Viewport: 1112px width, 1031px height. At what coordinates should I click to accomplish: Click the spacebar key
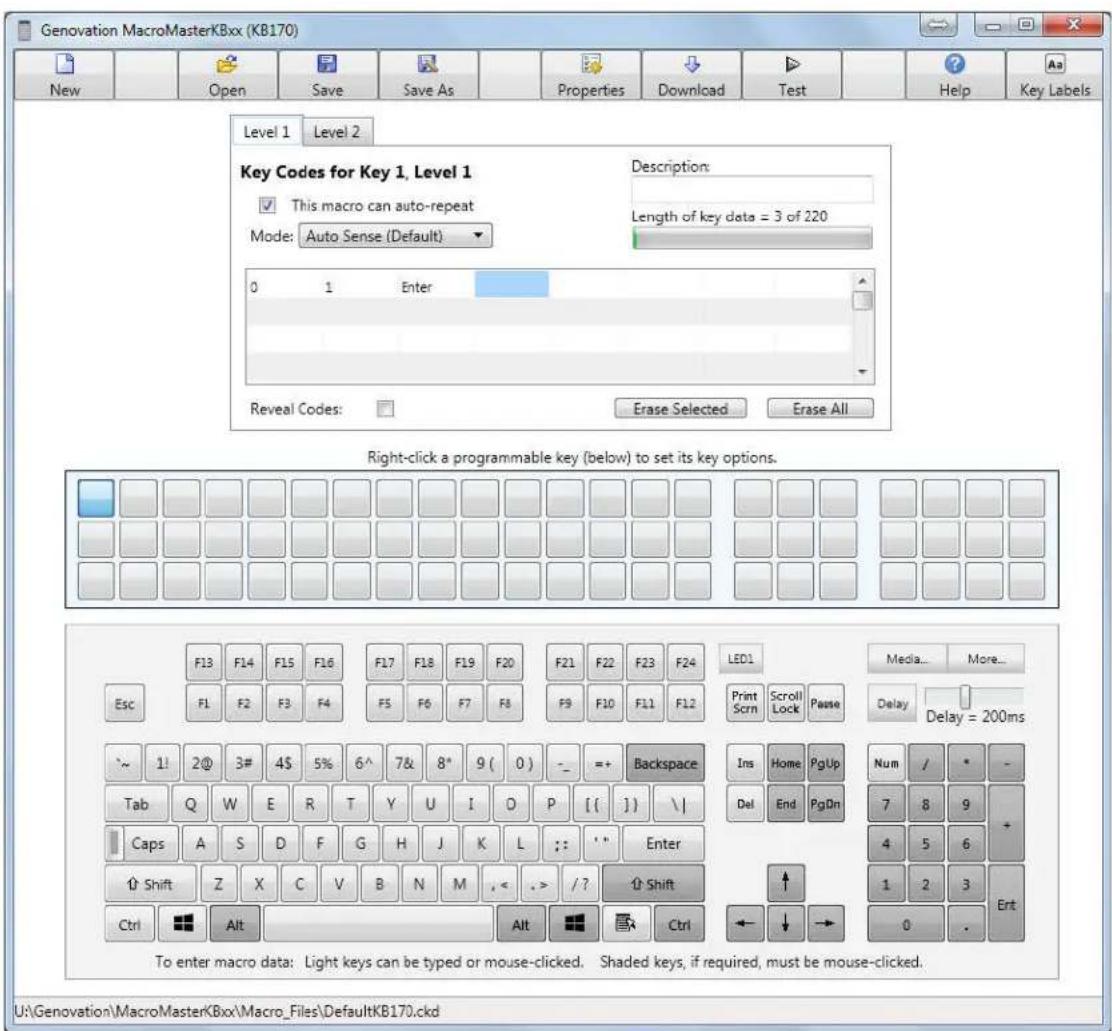pyautogui.click(x=379, y=923)
